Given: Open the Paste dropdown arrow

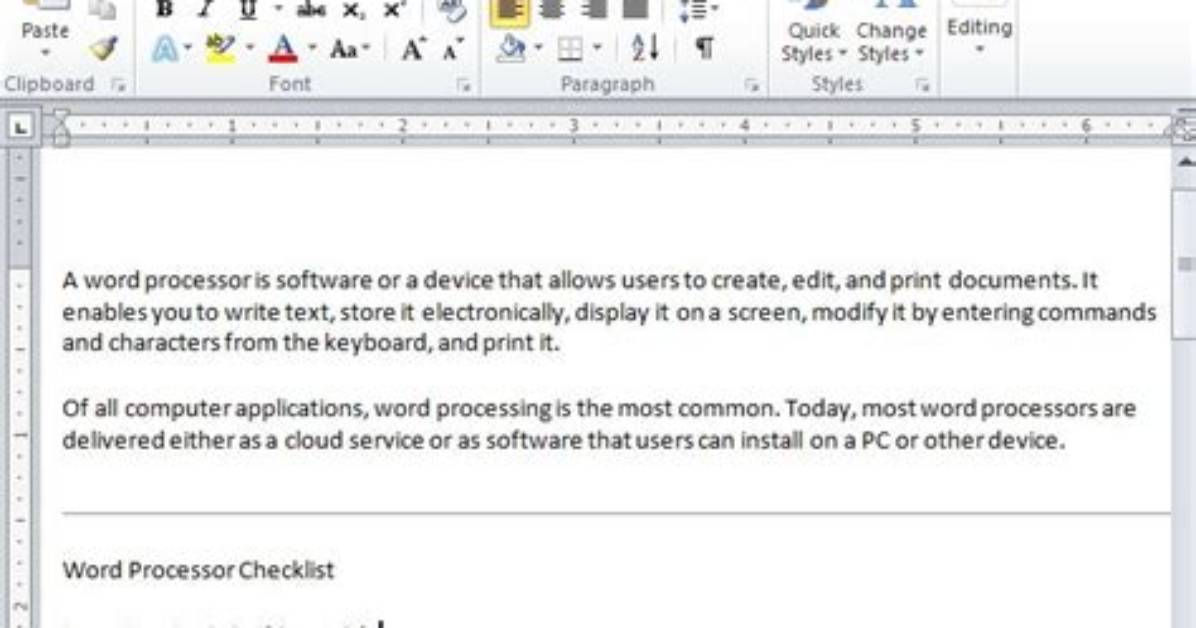Looking at the screenshot, I should pos(45,53).
